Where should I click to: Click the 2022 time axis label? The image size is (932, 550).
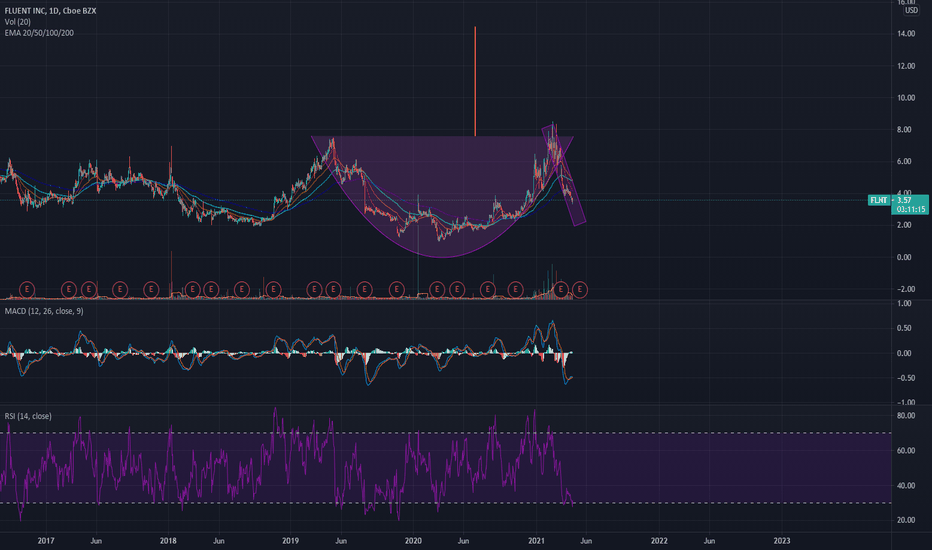[x=659, y=540]
